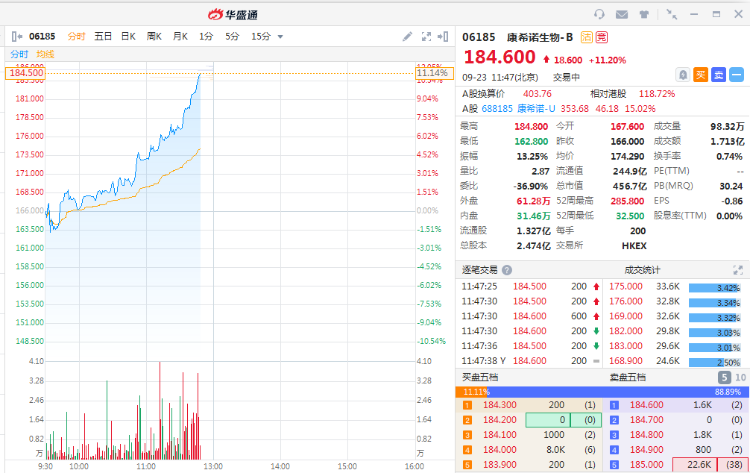Select bid level 5 price 183.900
This screenshot has width=750, height=473.
[500, 464]
